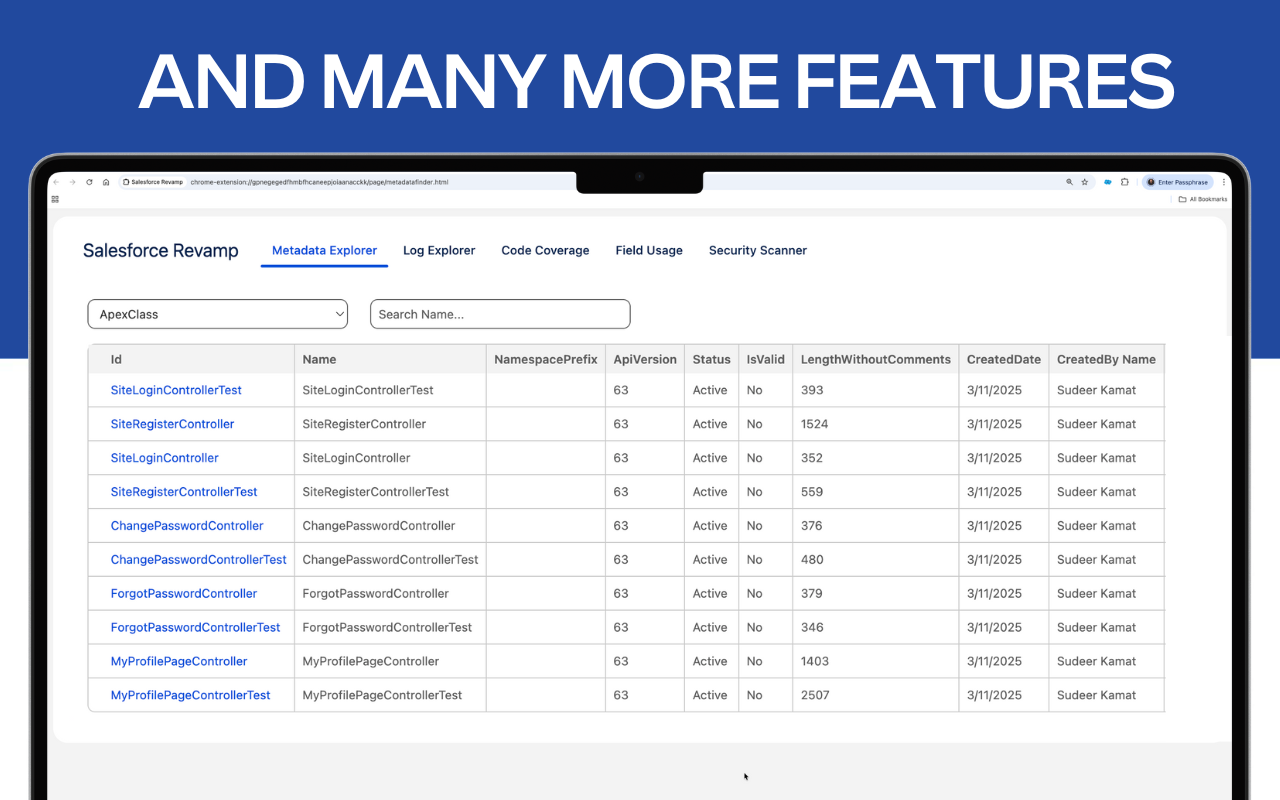Click the CreatedBy Name column header
This screenshot has width=1280, height=800.
tap(1106, 359)
